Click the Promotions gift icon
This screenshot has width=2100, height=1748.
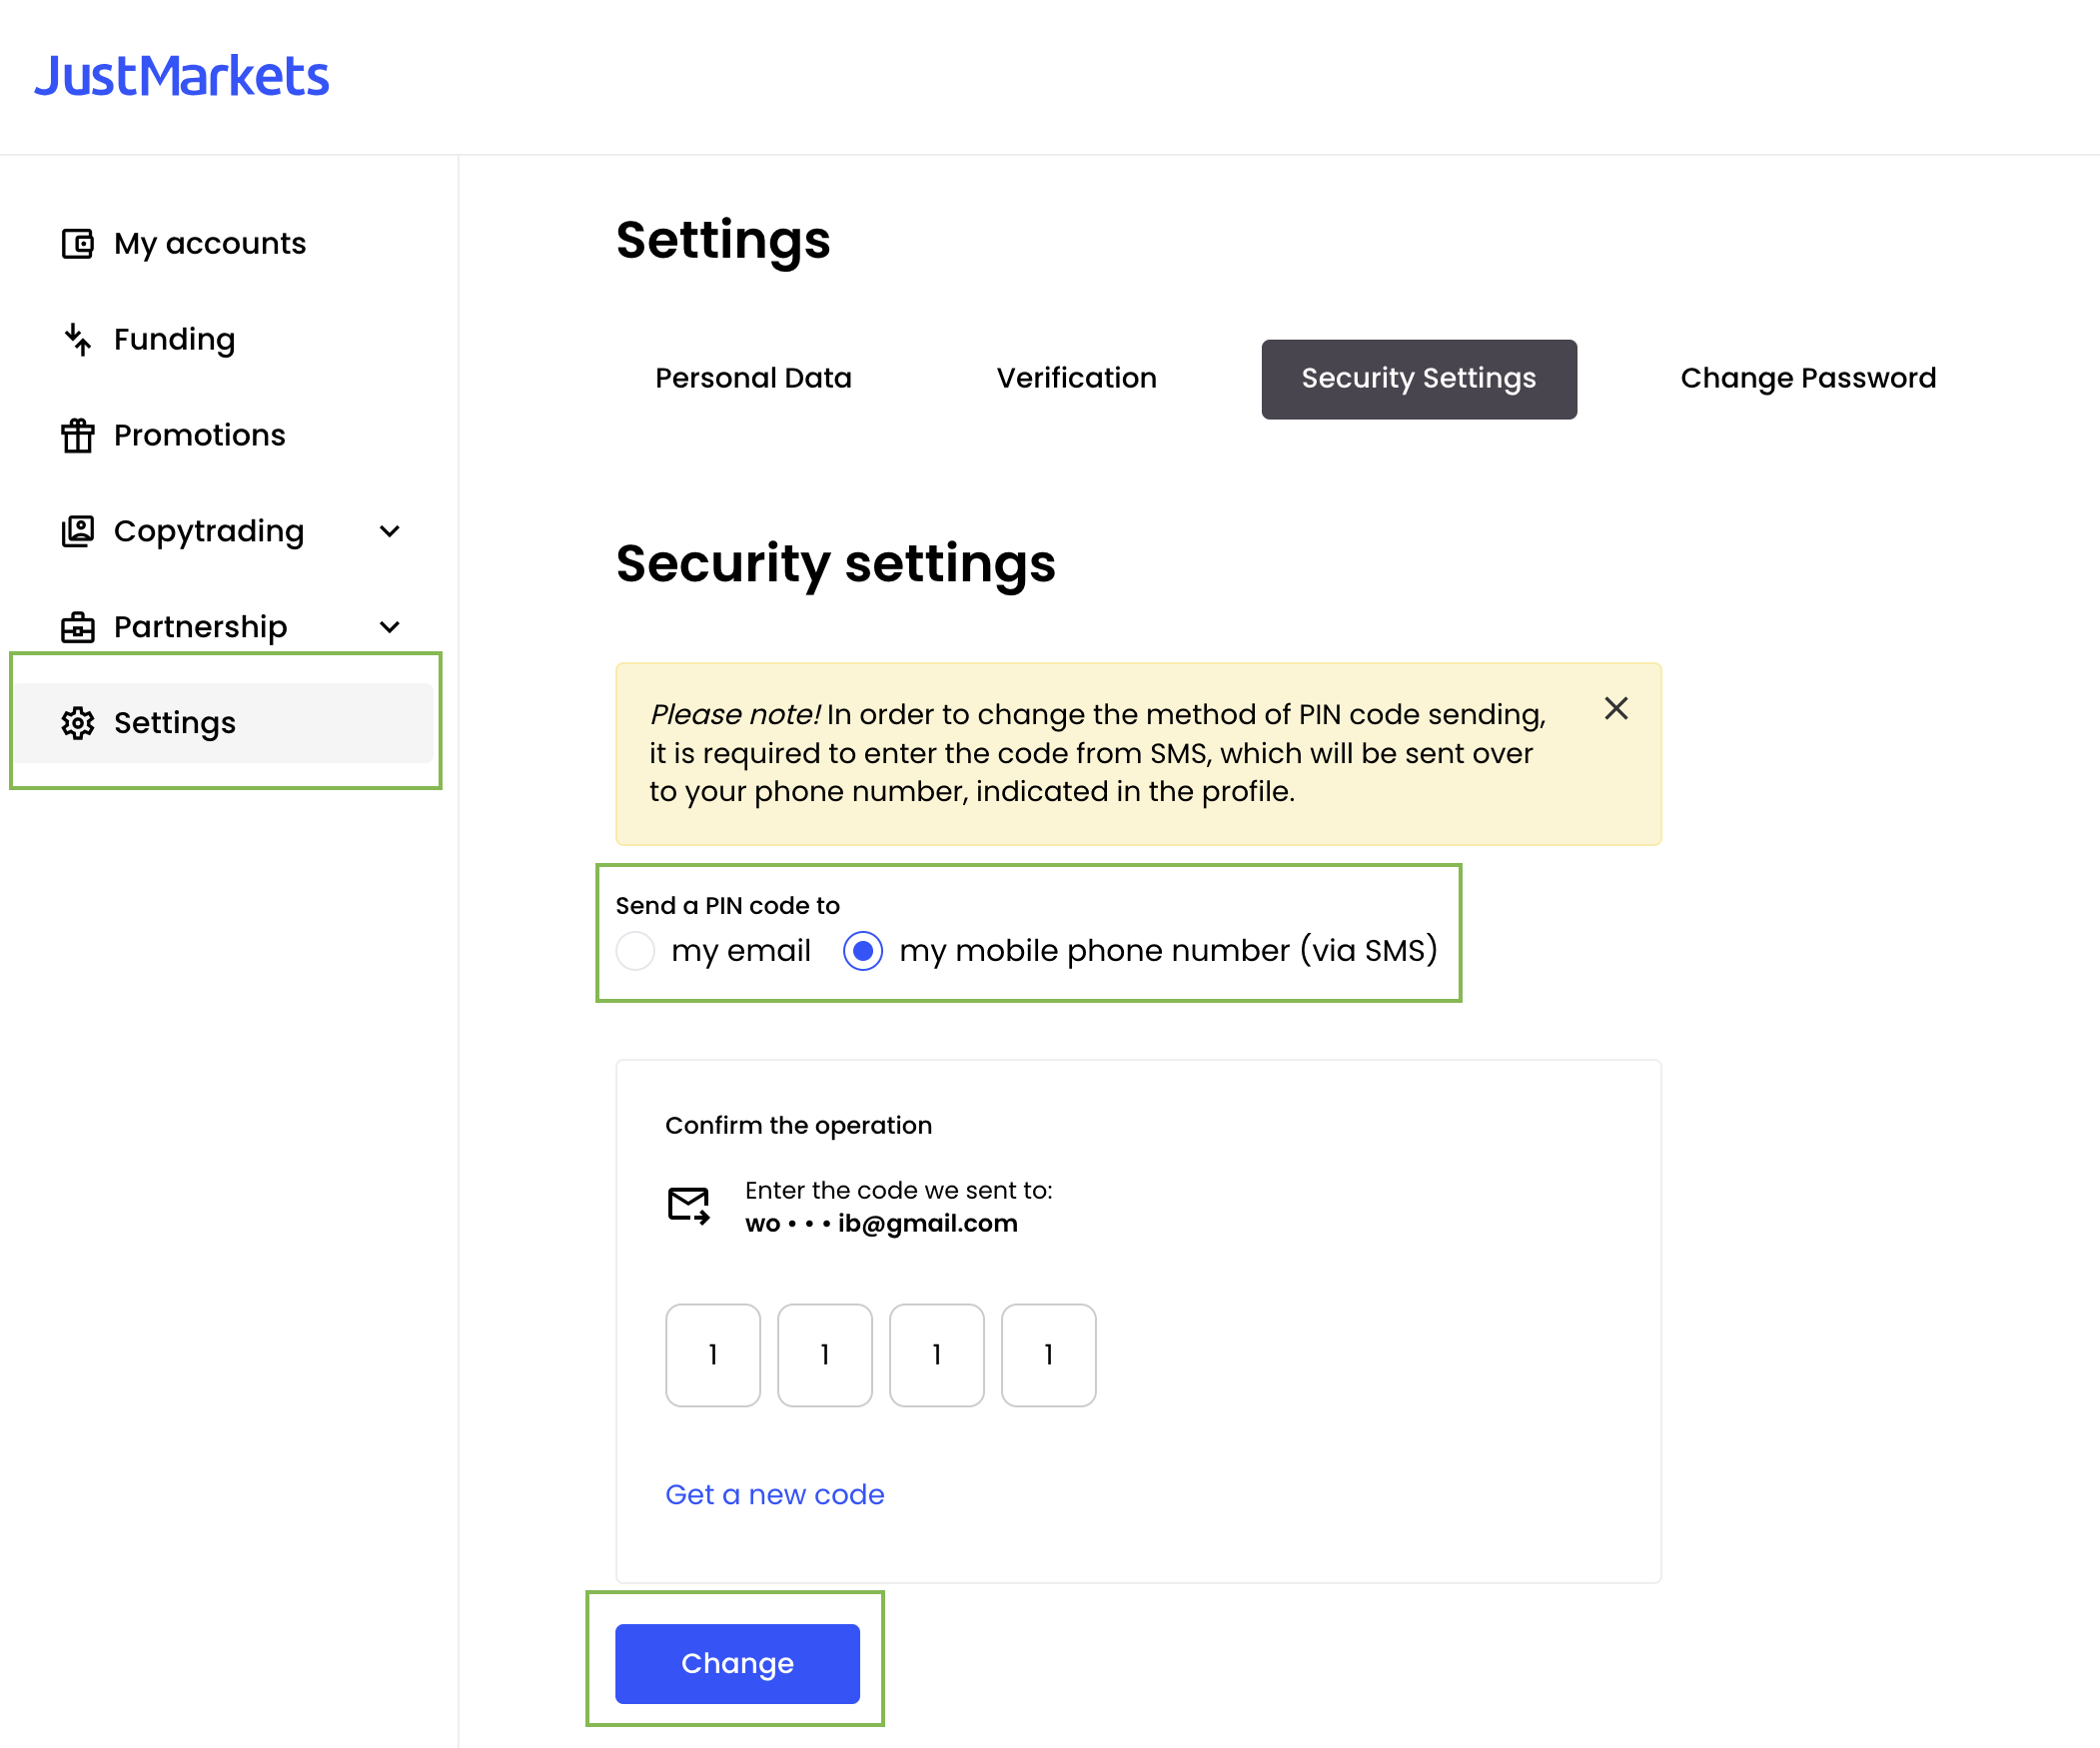77,435
